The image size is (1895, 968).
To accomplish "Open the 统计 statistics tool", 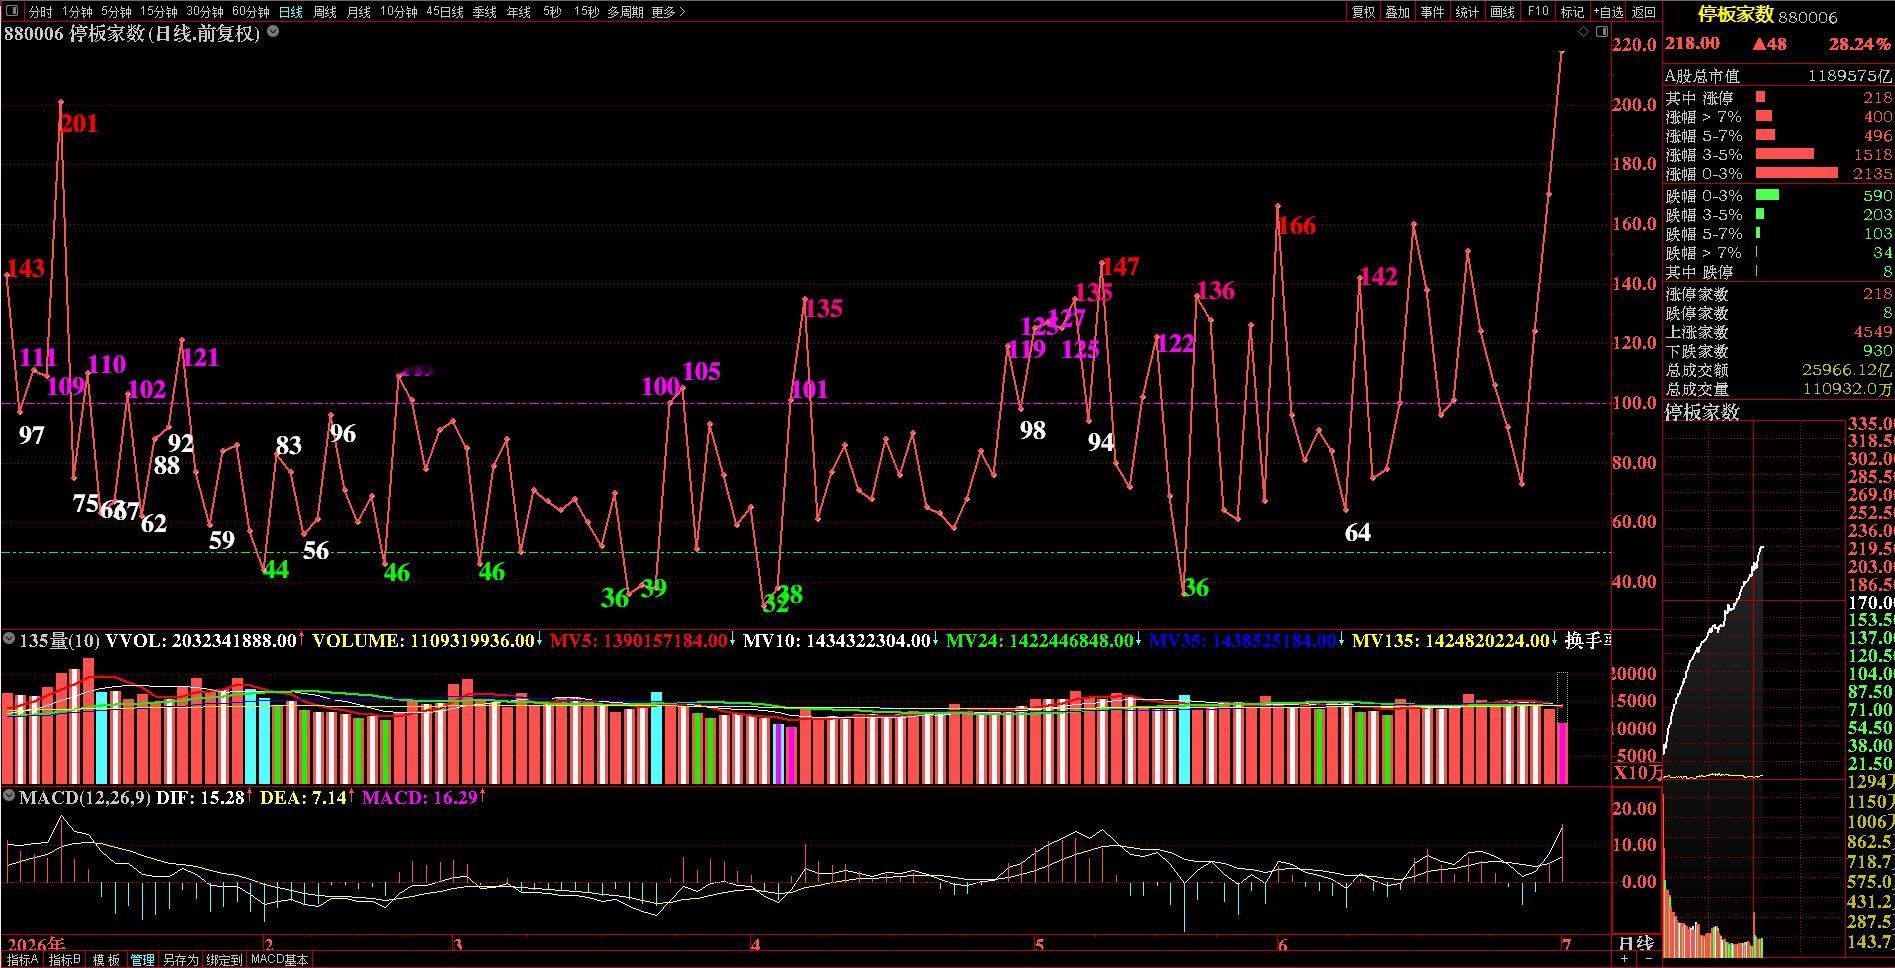I will [x=1467, y=12].
